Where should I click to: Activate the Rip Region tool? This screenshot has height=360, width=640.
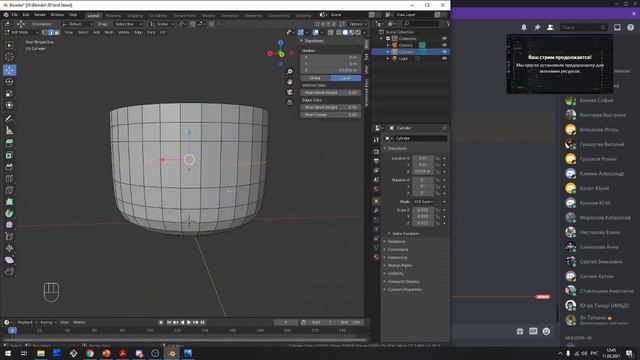(x=9, y=271)
